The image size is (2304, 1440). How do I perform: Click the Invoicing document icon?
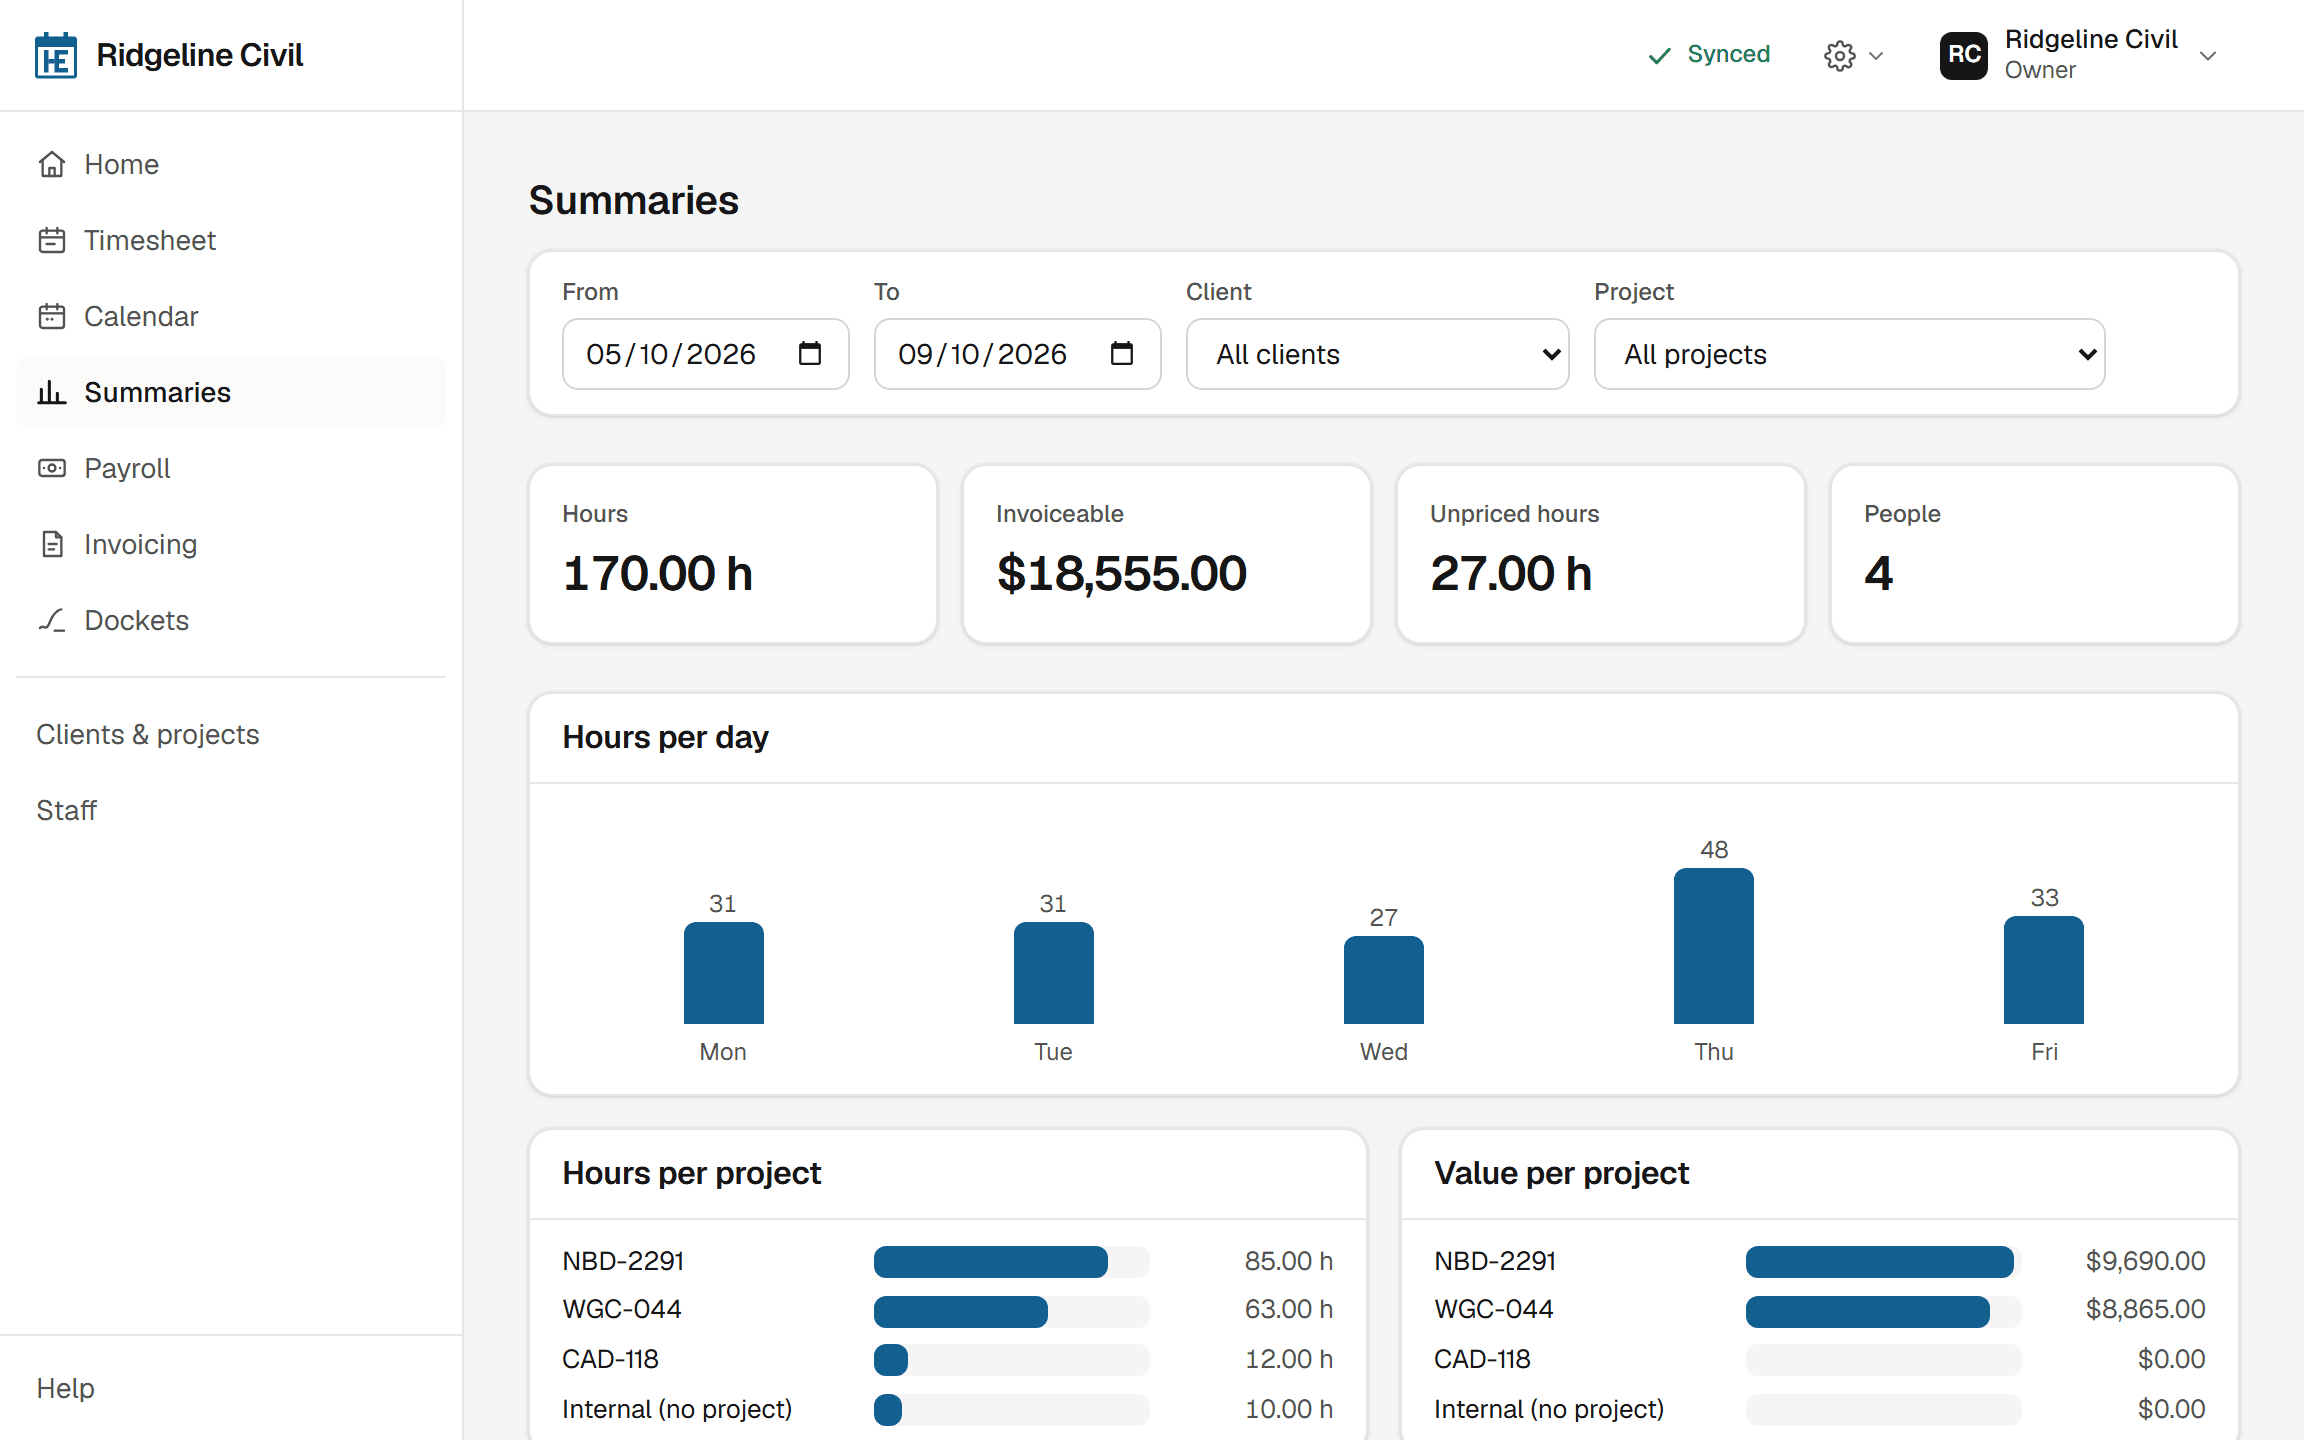[52, 544]
